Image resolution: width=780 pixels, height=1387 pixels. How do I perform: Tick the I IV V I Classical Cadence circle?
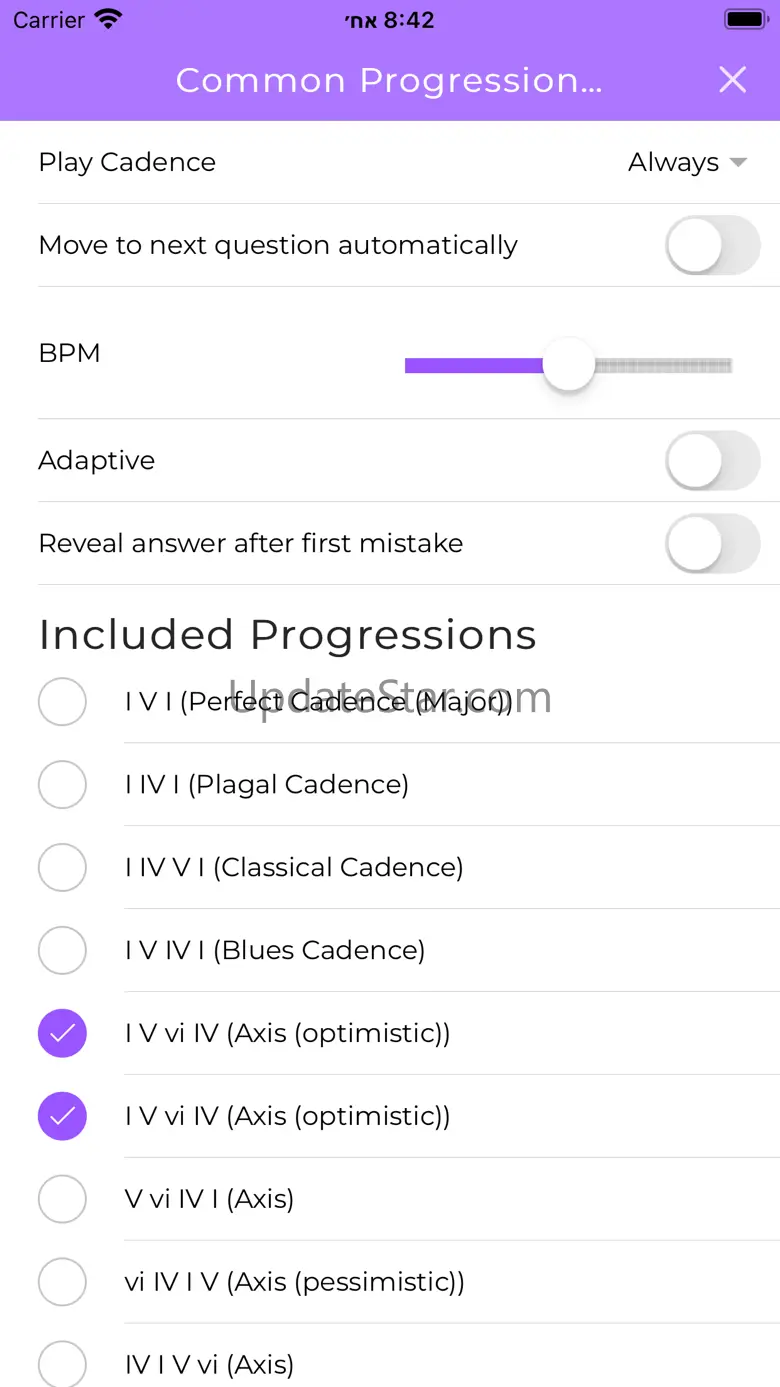[x=62, y=867]
